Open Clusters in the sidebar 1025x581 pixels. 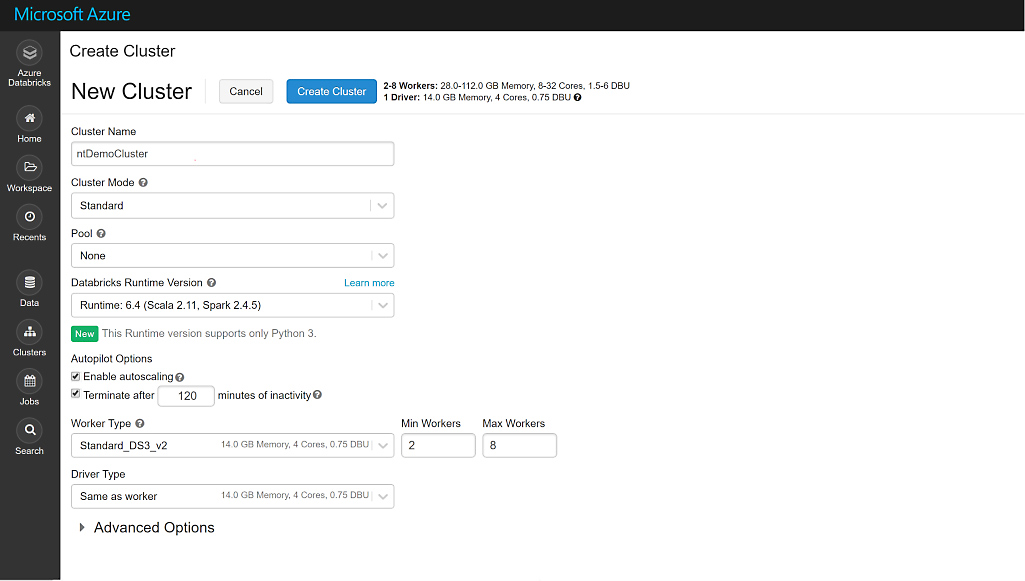pos(29,332)
